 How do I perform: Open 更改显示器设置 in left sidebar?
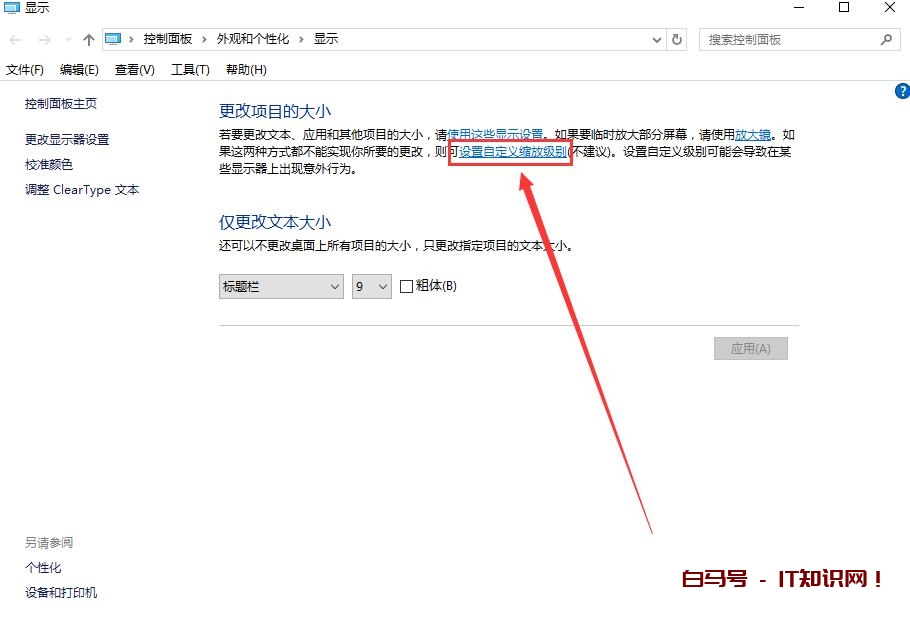[x=67, y=140]
